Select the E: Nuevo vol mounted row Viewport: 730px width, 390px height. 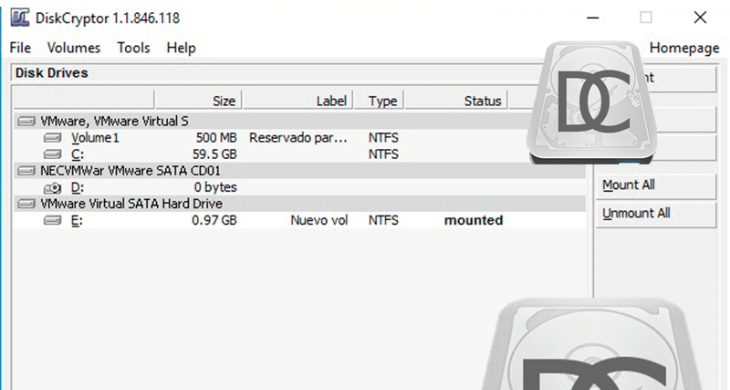(300, 220)
